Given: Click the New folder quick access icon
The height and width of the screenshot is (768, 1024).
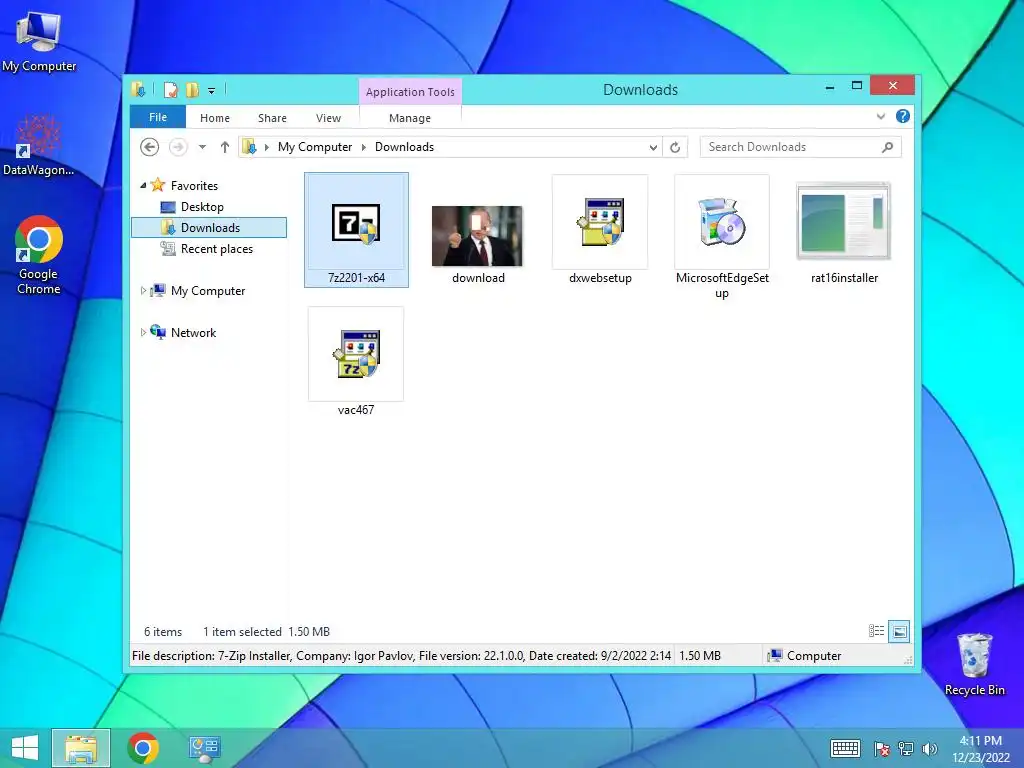Looking at the screenshot, I should click(x=192, y=90).
